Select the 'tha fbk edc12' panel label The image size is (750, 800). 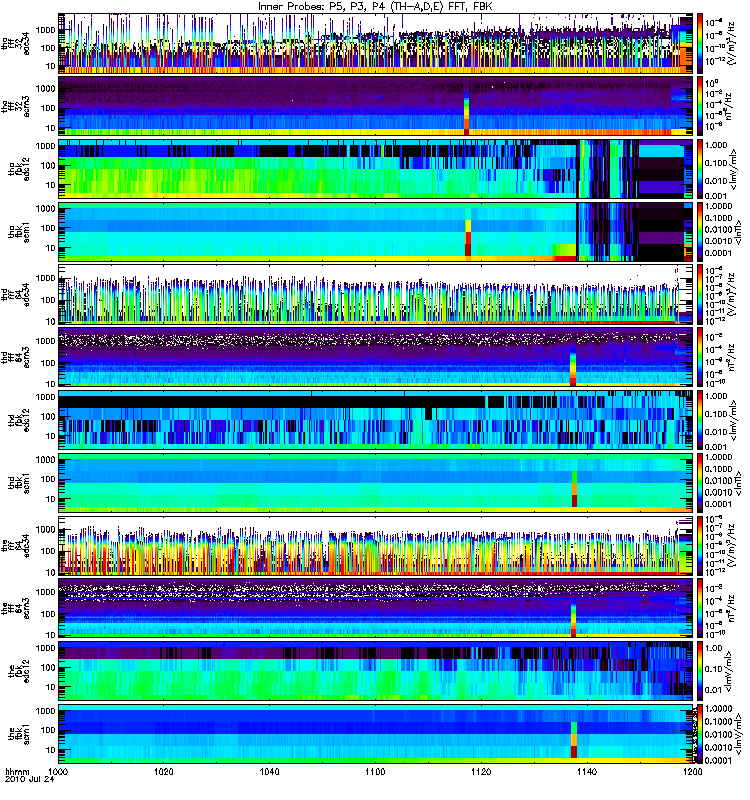[x=20, y=169]
